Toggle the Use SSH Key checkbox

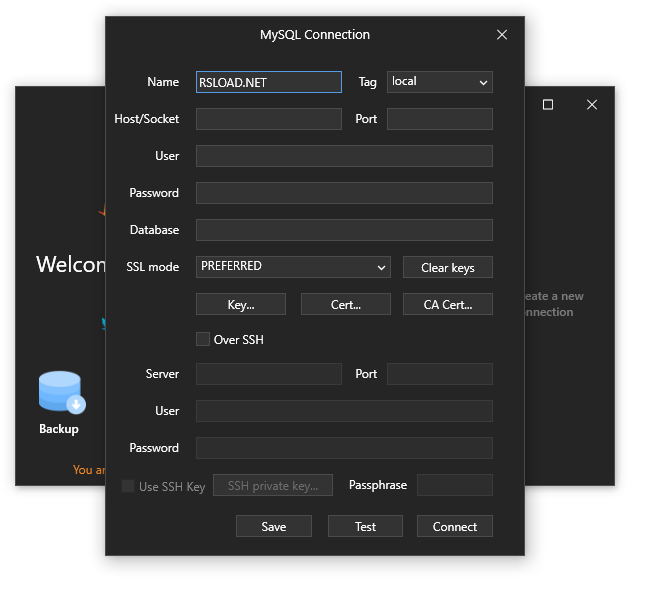[x=128, y=486]
